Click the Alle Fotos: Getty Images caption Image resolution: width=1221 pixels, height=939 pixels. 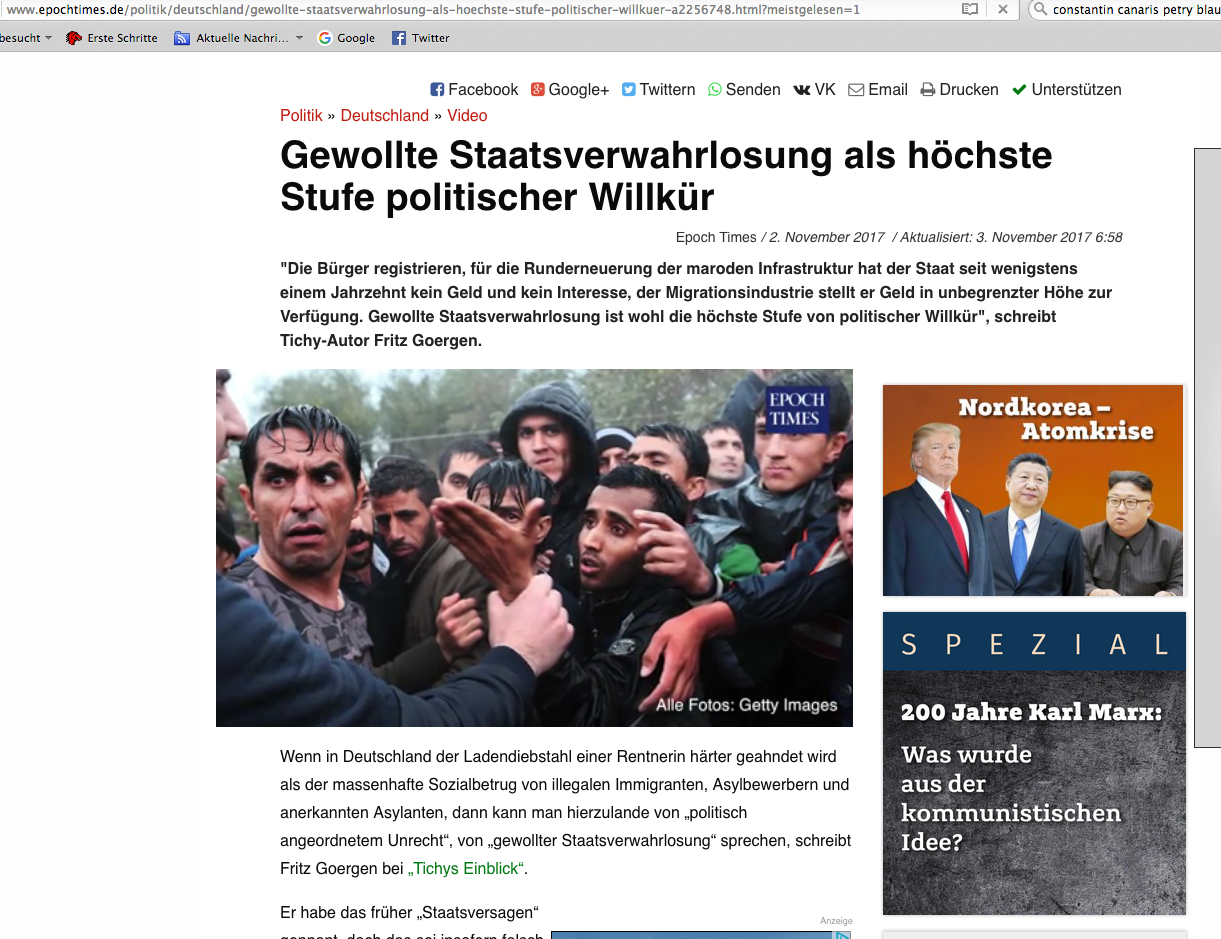746,706
